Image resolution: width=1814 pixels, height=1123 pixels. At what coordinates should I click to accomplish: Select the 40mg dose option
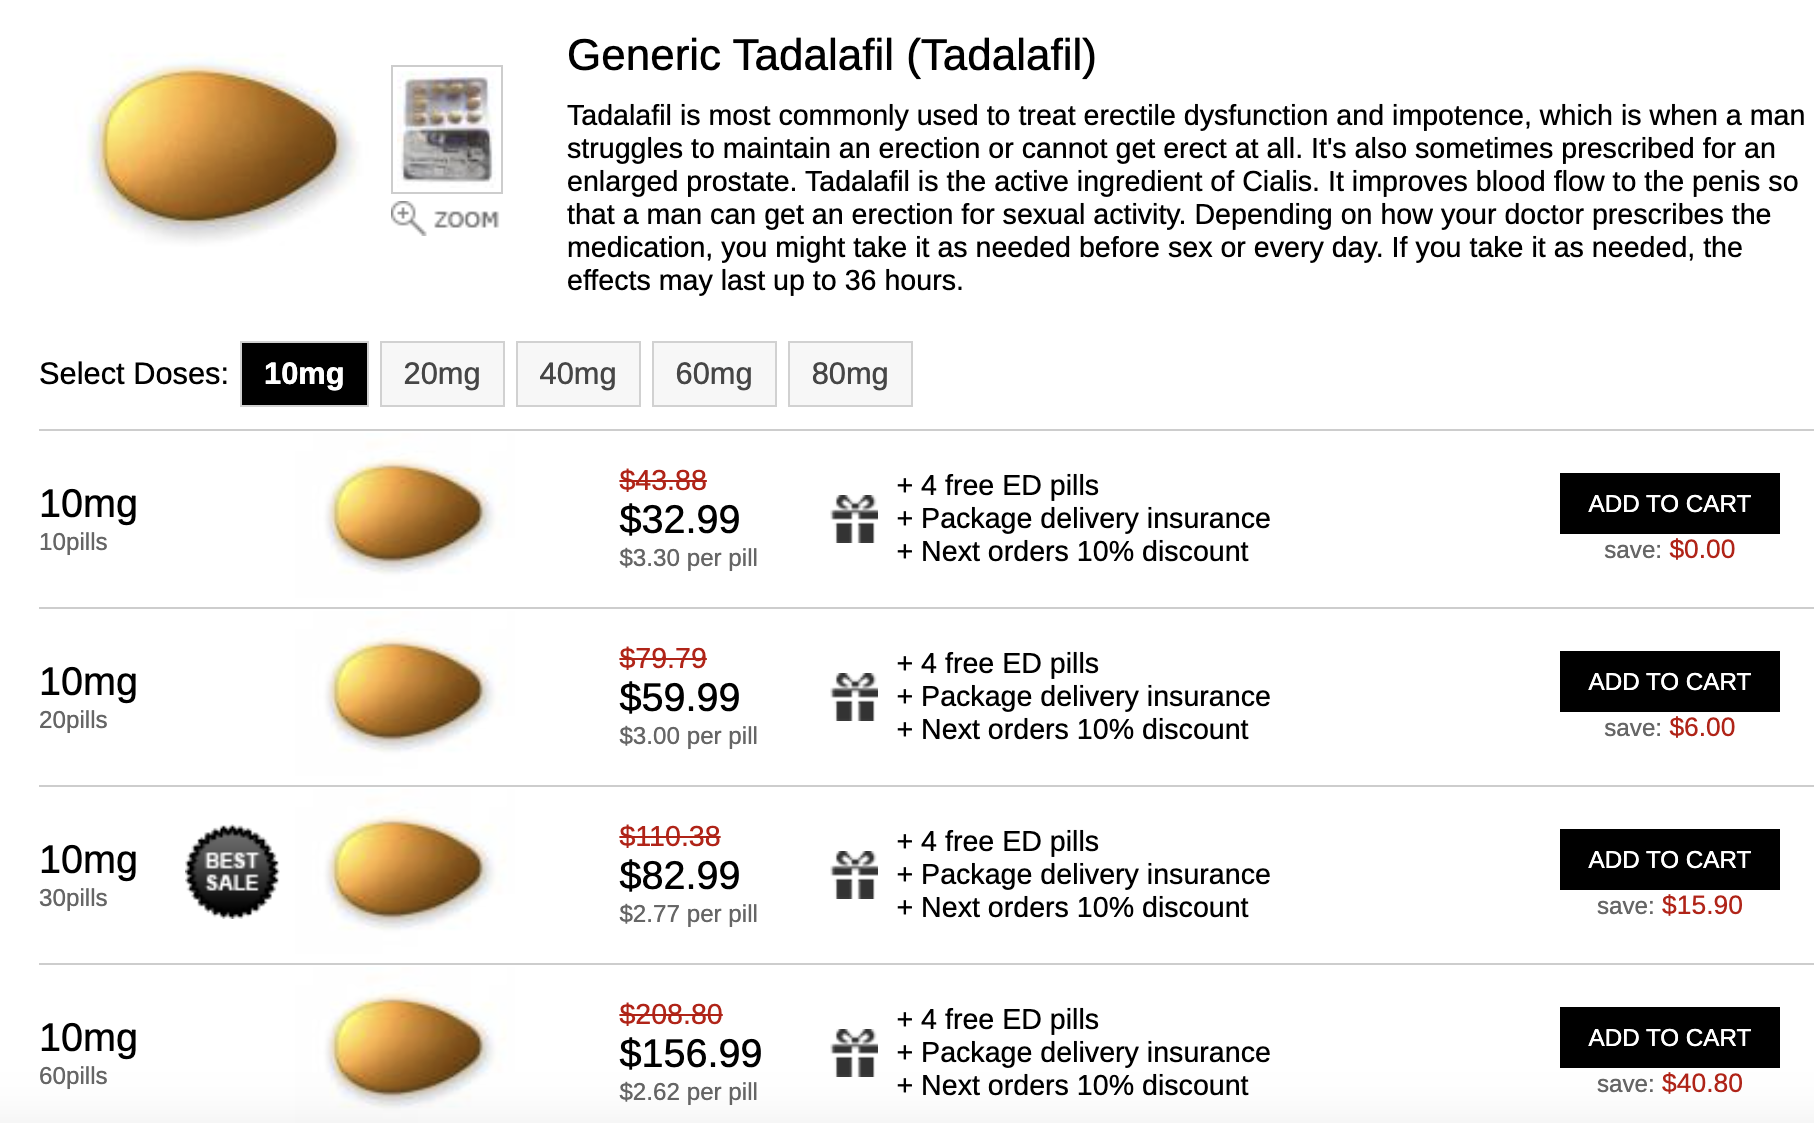point(578,373)
